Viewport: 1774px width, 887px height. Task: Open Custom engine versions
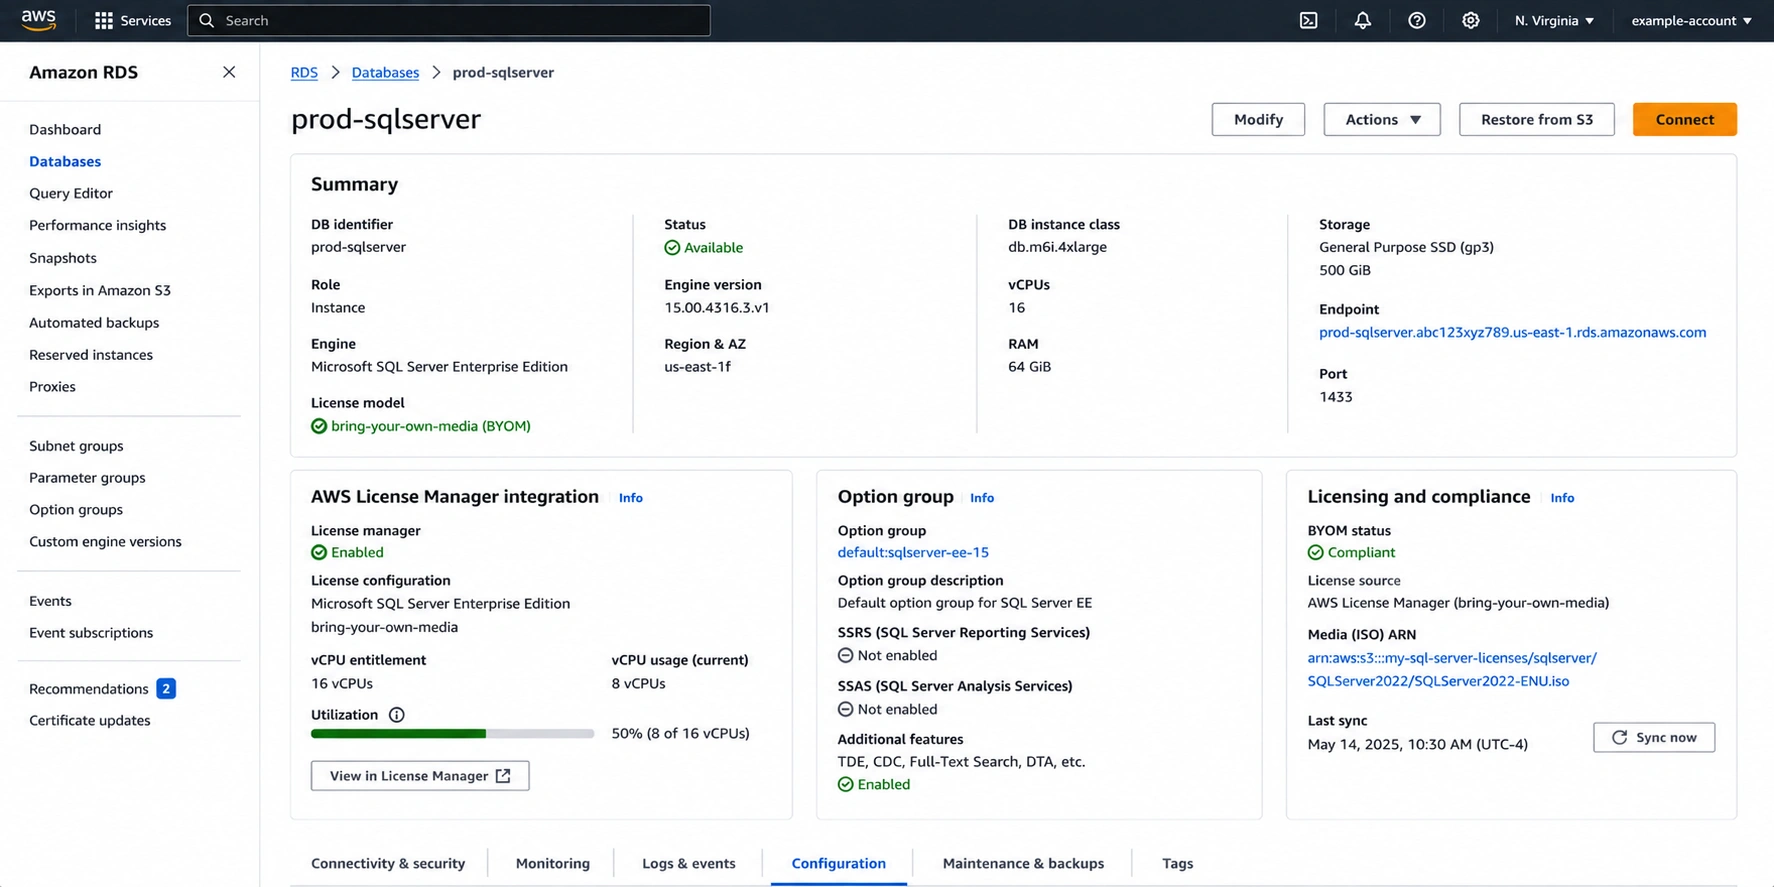click(105, 541)
